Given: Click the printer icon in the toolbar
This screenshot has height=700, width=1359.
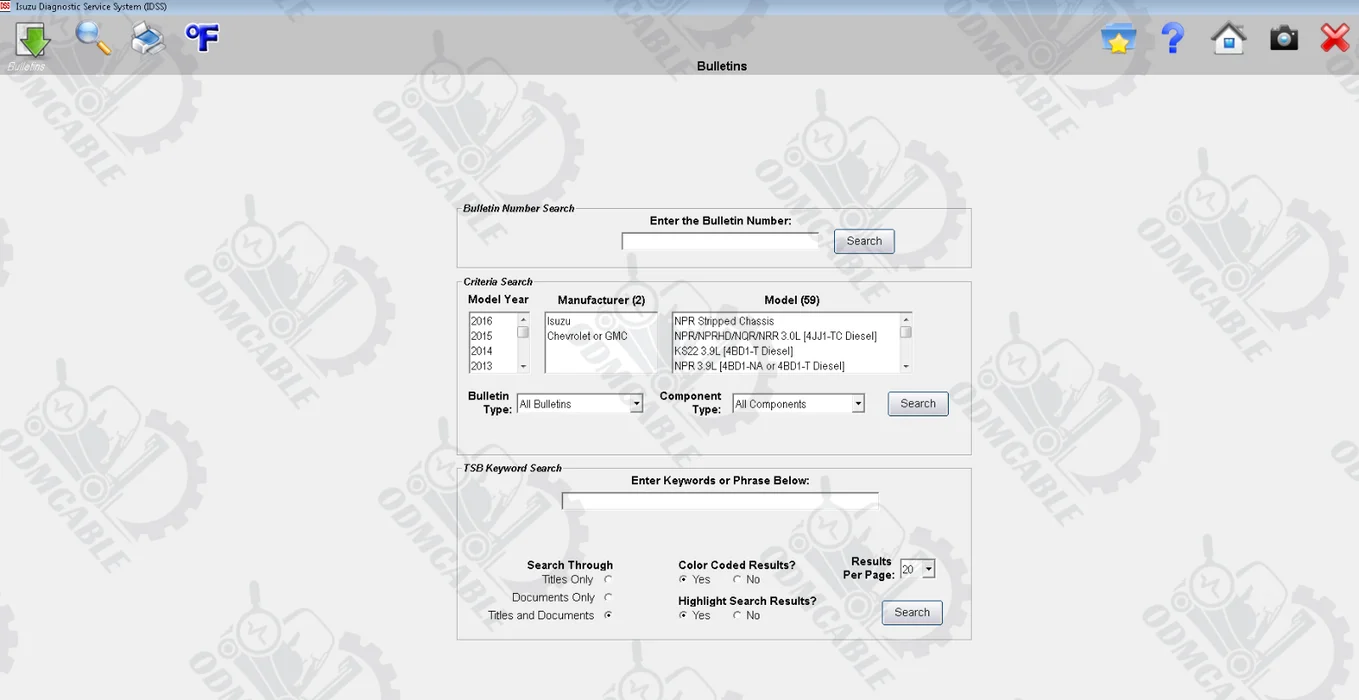Looking at the screenshot, I should 147,38.
